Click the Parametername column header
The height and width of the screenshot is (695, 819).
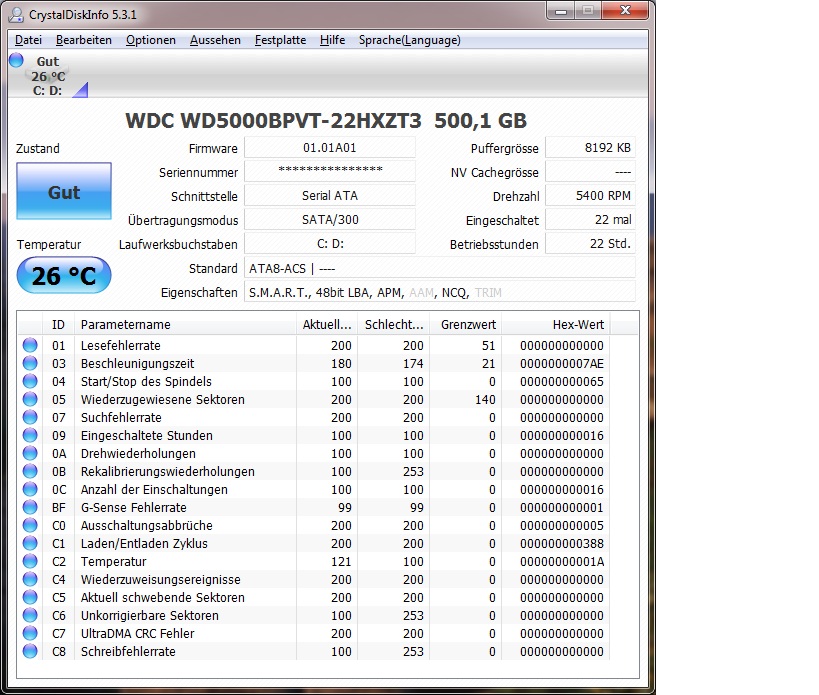185,324
